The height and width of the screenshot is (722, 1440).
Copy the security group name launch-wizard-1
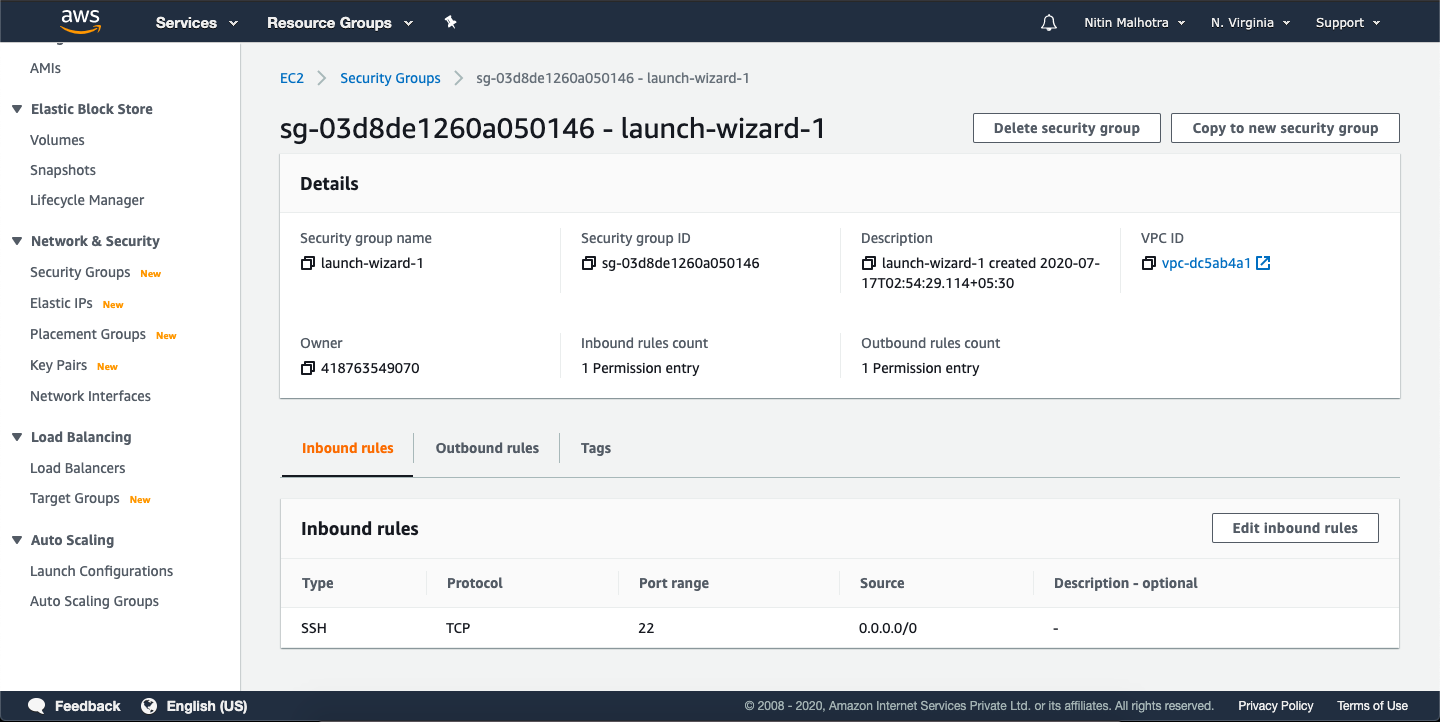pyautogui.click(x=308, y=264)
